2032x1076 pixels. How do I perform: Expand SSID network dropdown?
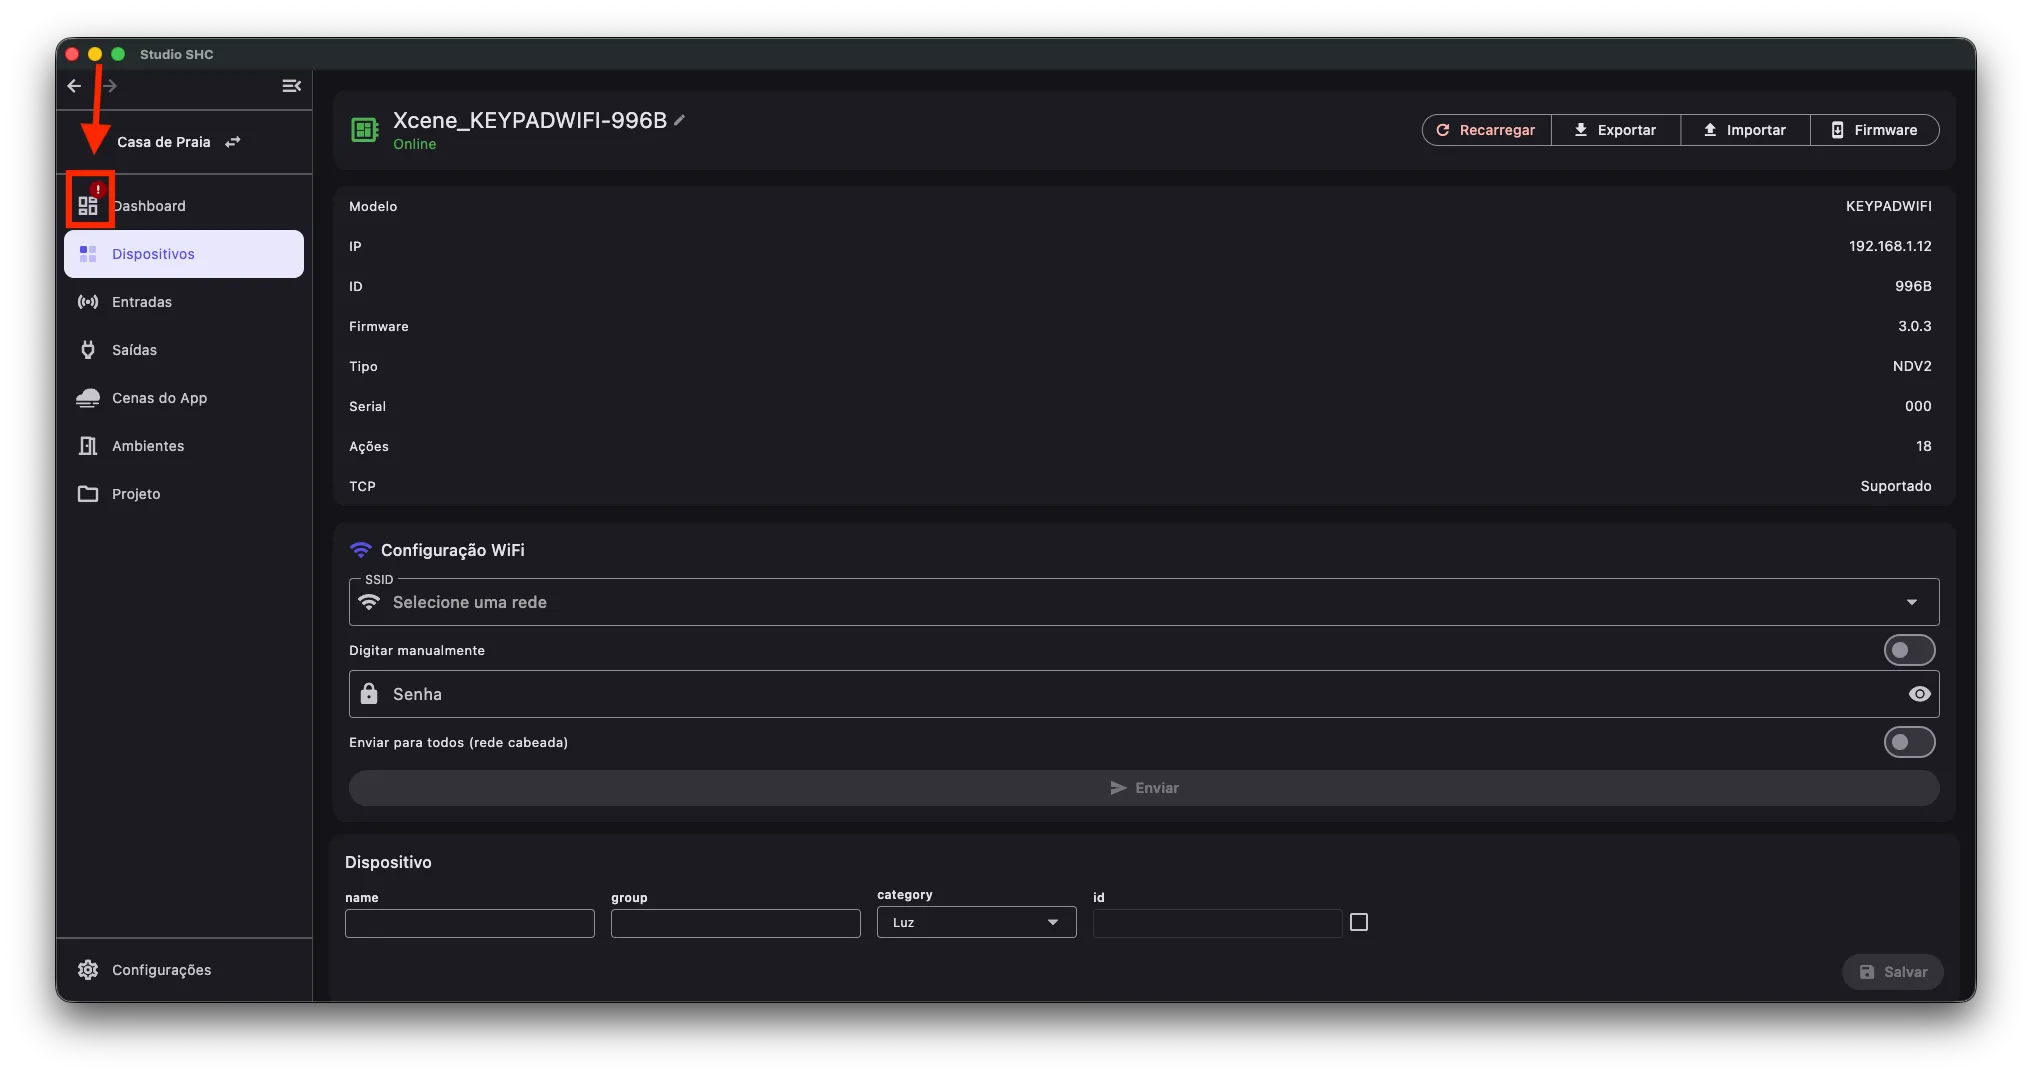pos(1144,602)
